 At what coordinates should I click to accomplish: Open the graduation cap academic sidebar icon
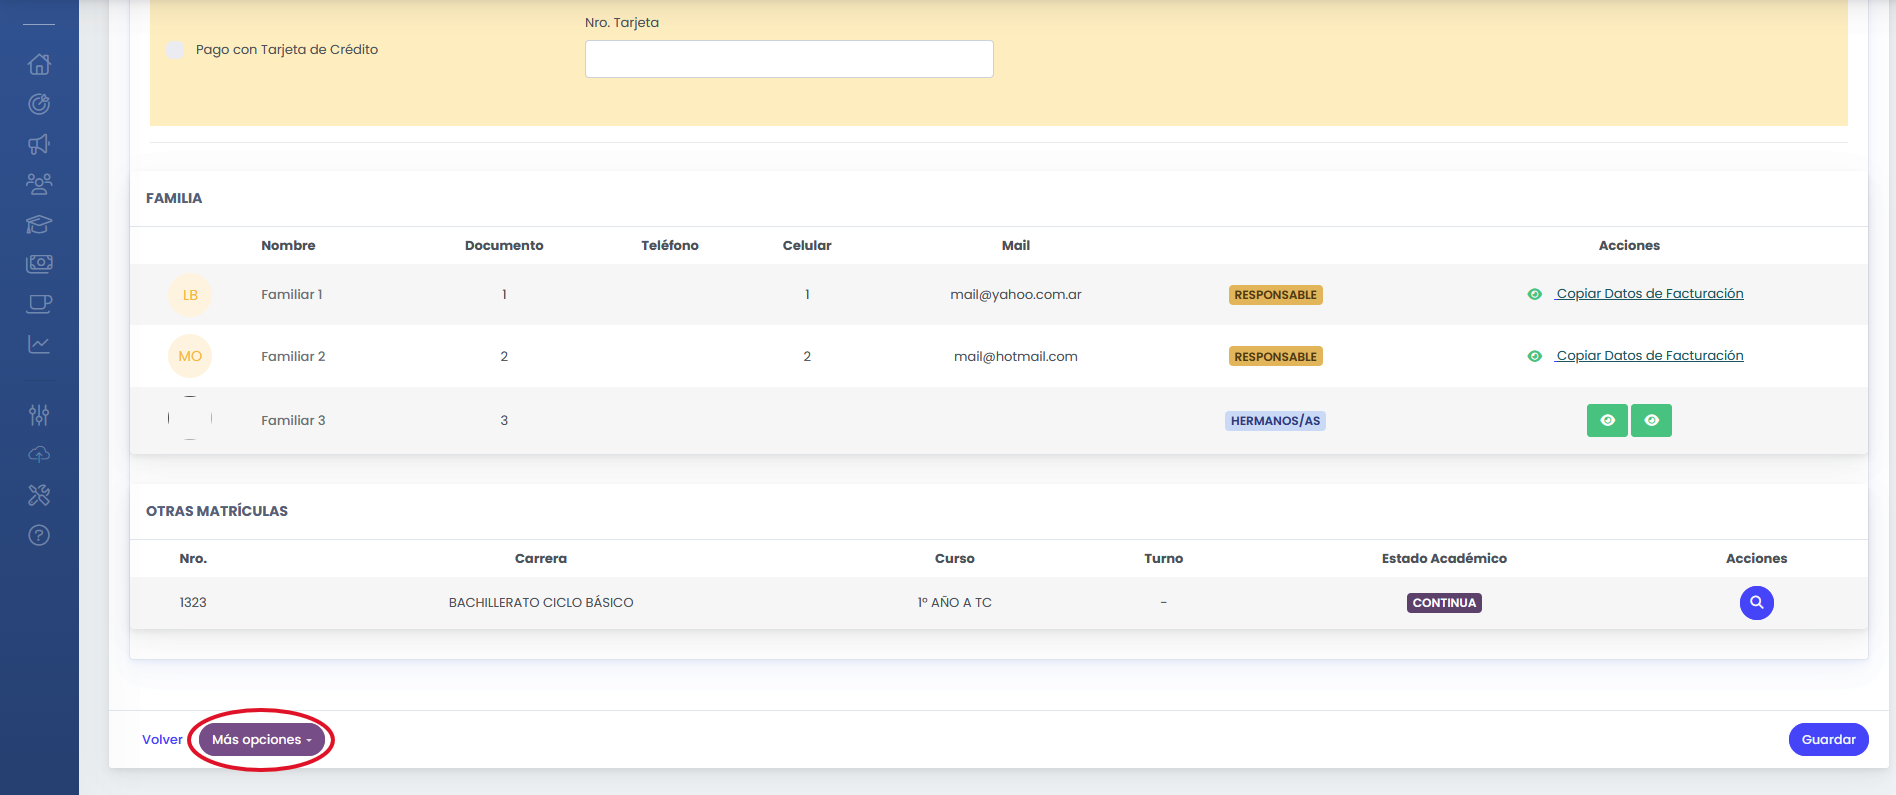click(x=39, y=224)
